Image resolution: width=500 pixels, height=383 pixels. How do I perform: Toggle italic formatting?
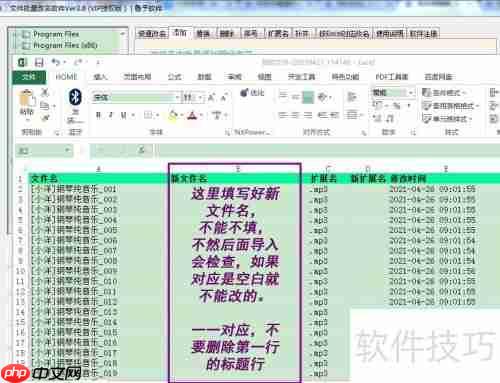coord(111,115)
